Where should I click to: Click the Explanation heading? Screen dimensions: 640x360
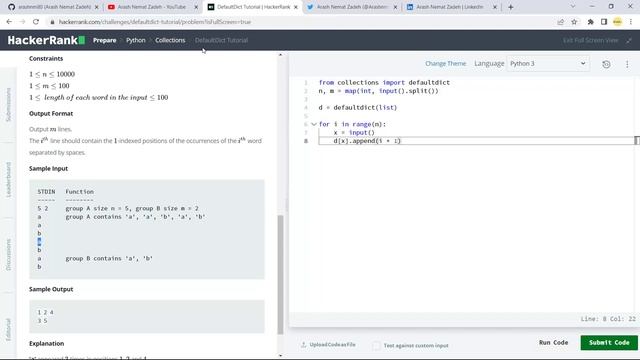pyautogui.click(x=47, y=344)
